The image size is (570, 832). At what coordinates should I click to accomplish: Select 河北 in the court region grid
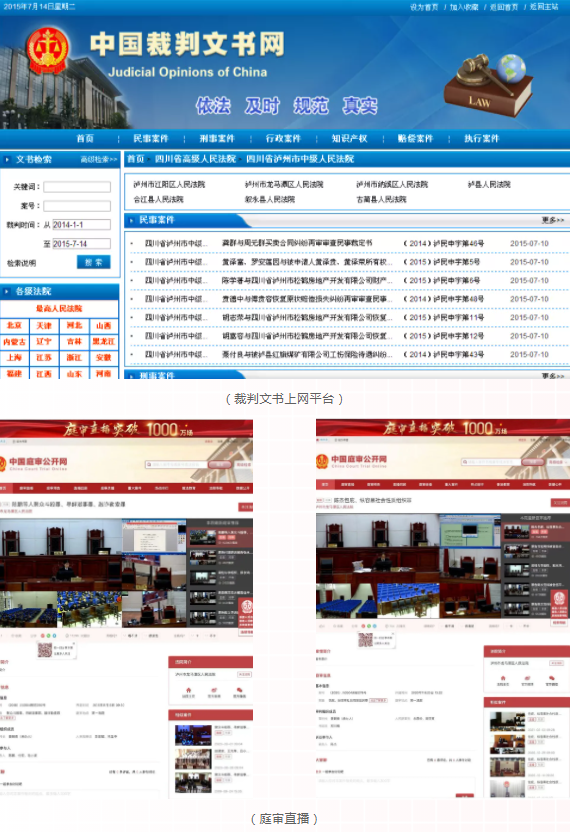[74, 325]
